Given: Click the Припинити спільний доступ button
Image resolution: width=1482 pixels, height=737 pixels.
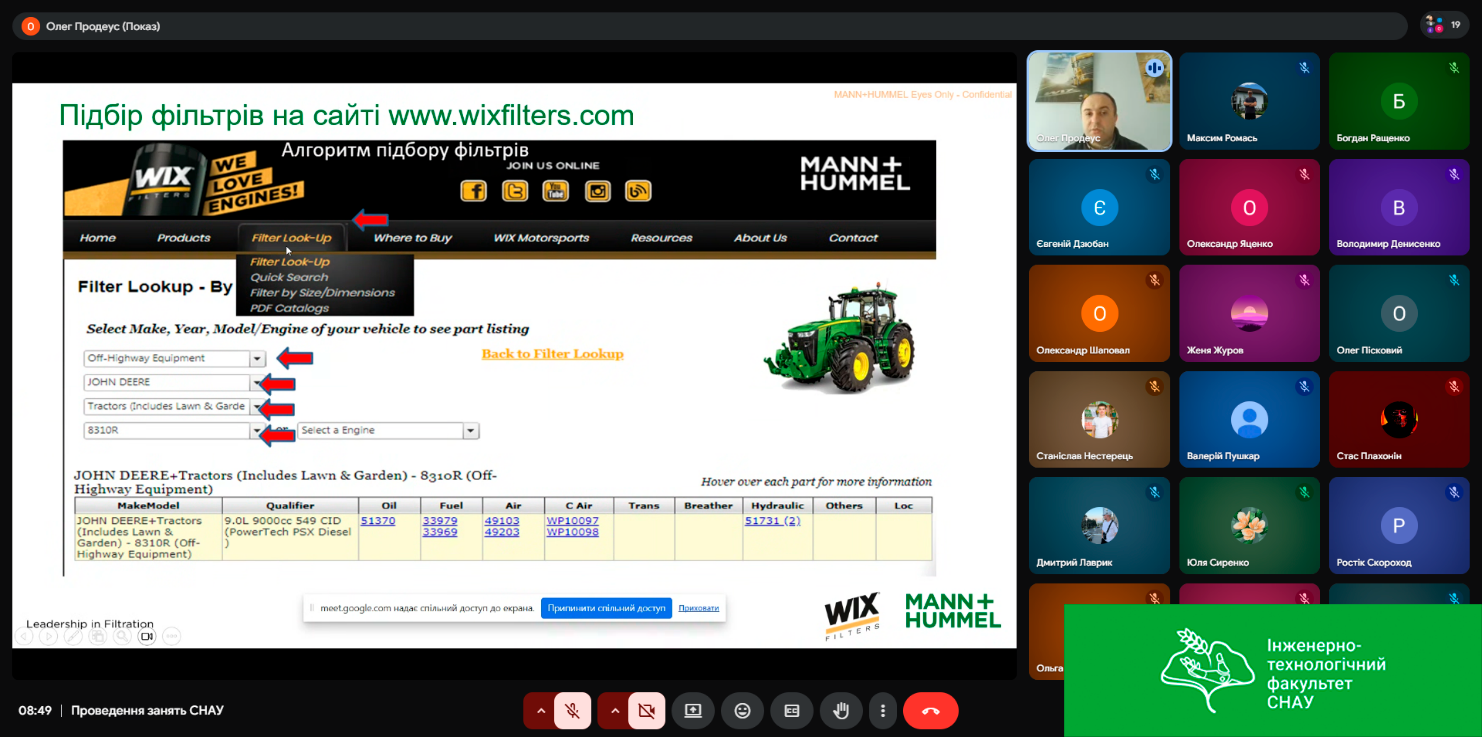Looking at the screenshot, I should tap(607, 608).
